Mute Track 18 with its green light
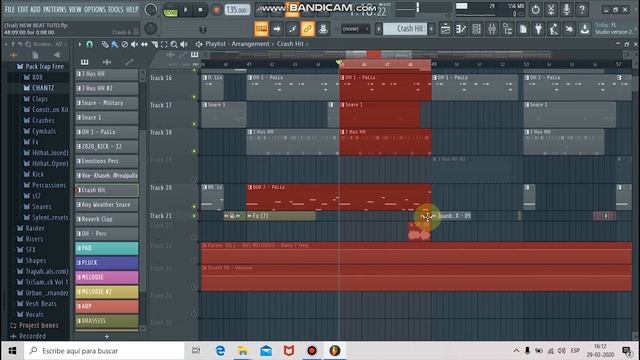Viewport: 640px width, 360px height. 194,151
